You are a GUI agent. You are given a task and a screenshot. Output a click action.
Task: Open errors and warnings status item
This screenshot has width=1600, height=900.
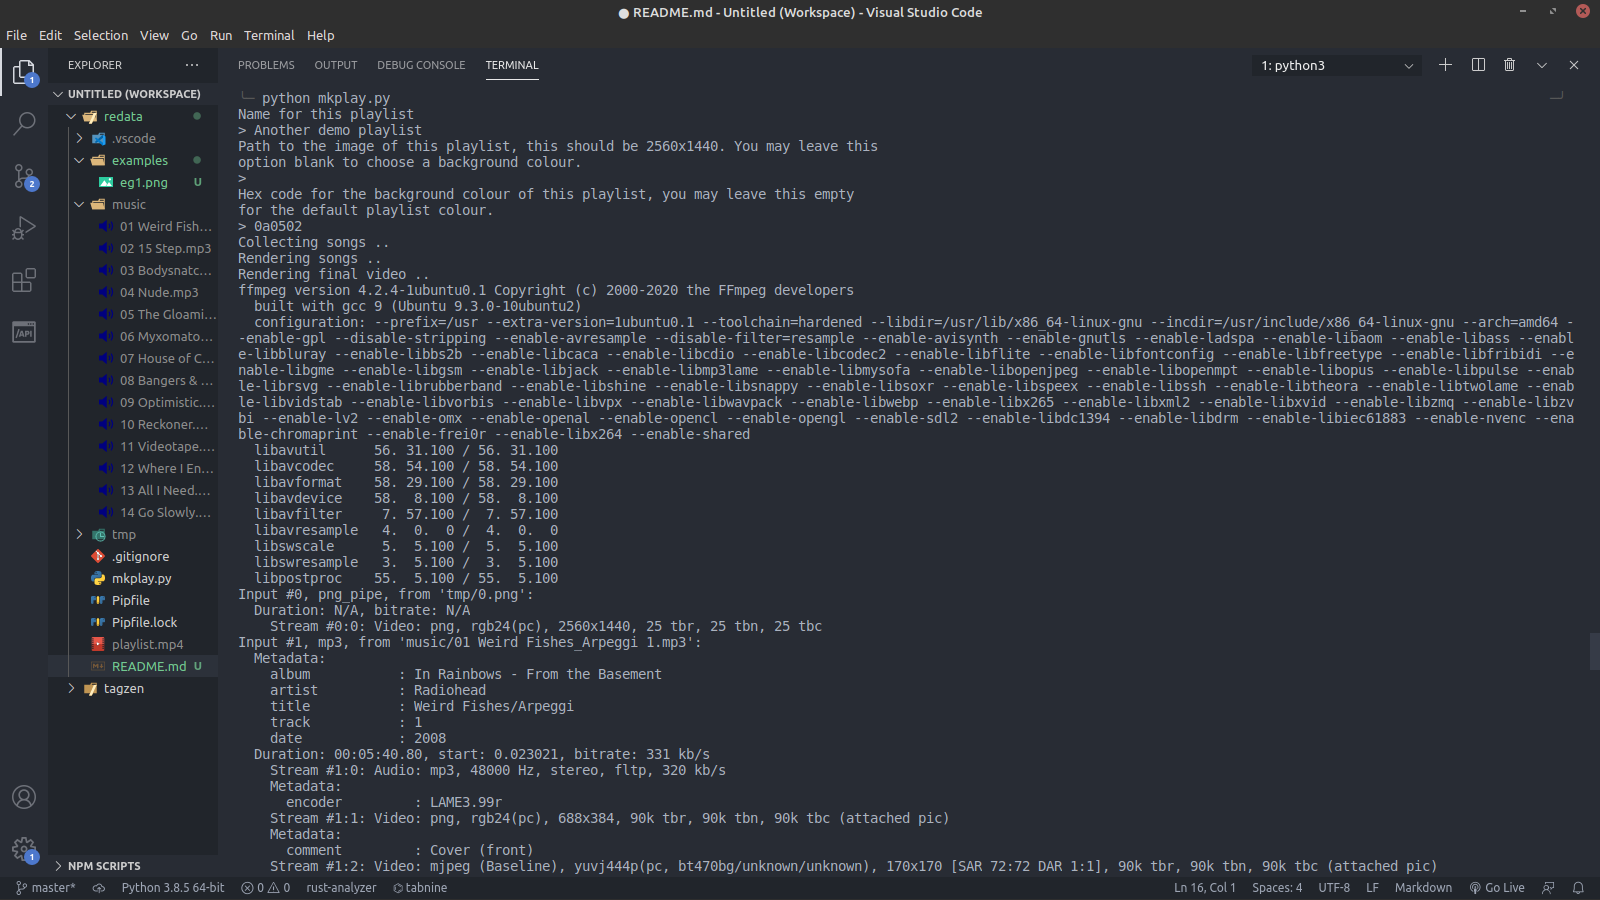point(266,888)
